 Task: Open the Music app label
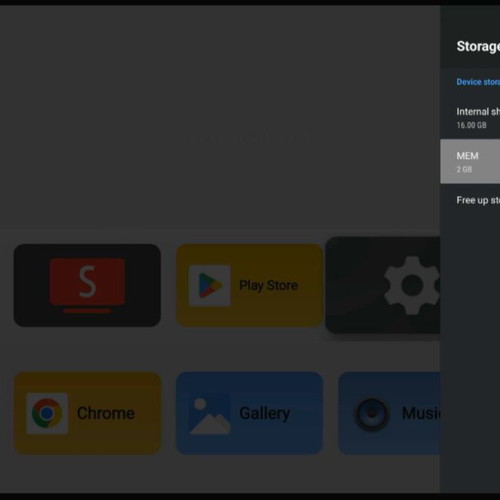[x=421, y=413]
